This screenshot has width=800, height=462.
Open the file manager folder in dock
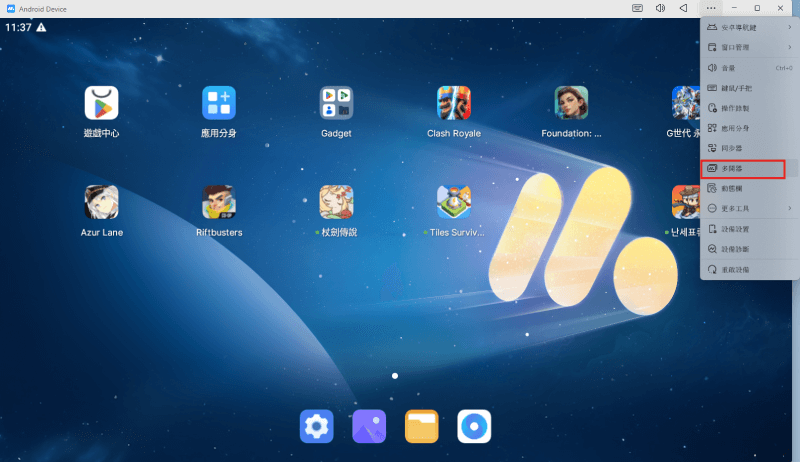click(x=421, y=426)
